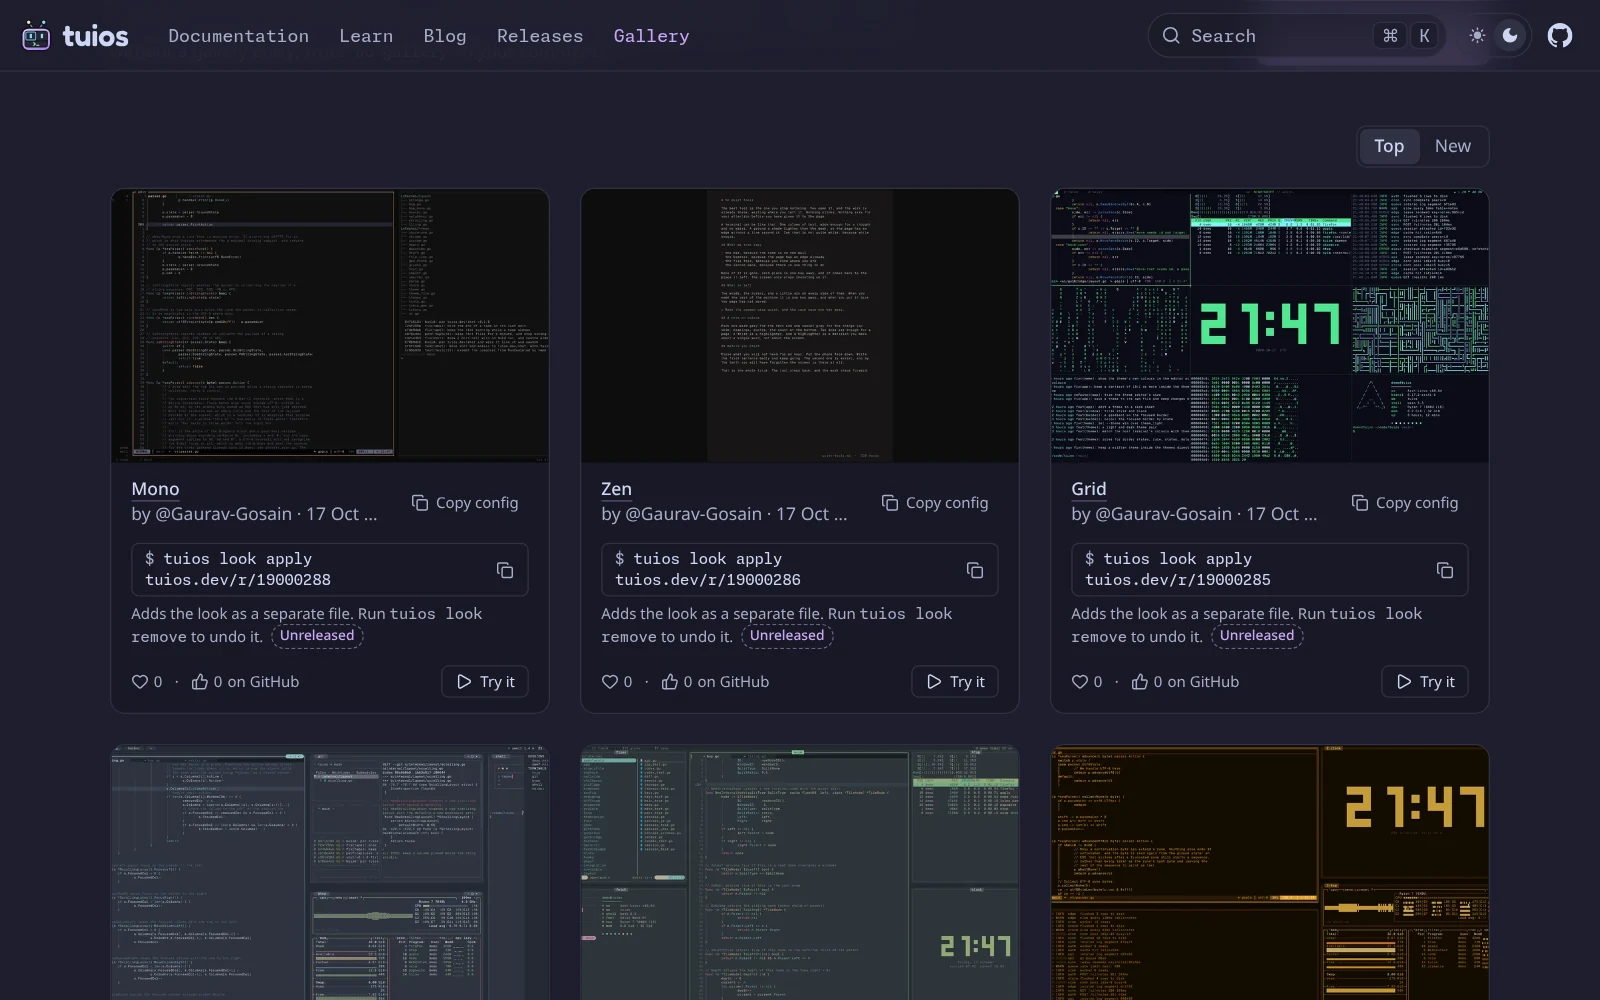The image size is (1600, 1000).
Task: Open the Zen look title link
Action: pos(616,489)
